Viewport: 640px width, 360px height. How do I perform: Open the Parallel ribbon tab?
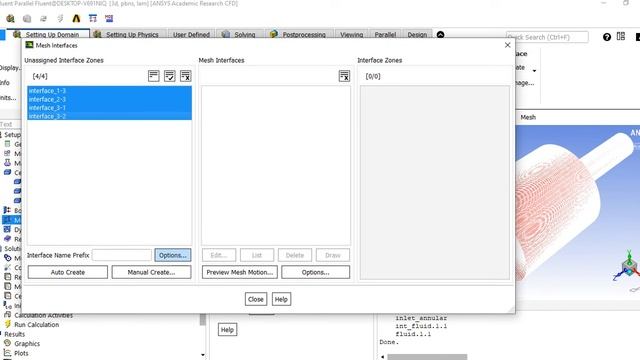point(385,35)
